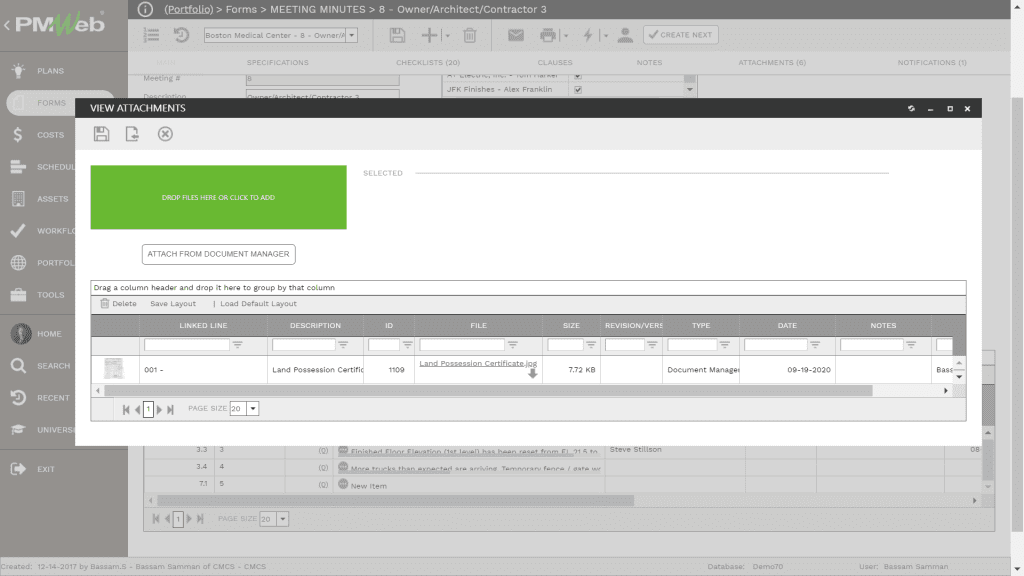Open the background grid page size dropdown

283,519
